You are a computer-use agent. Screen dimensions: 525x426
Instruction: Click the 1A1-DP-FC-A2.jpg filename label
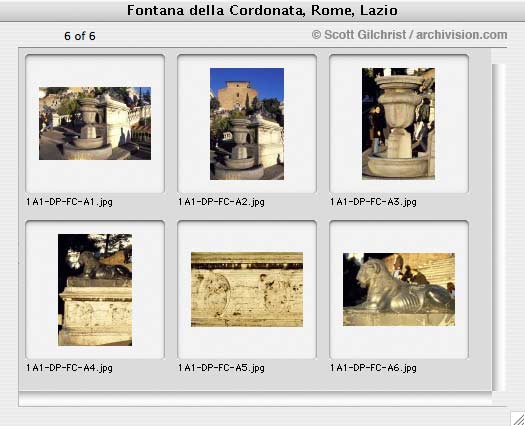pos(221,202)
